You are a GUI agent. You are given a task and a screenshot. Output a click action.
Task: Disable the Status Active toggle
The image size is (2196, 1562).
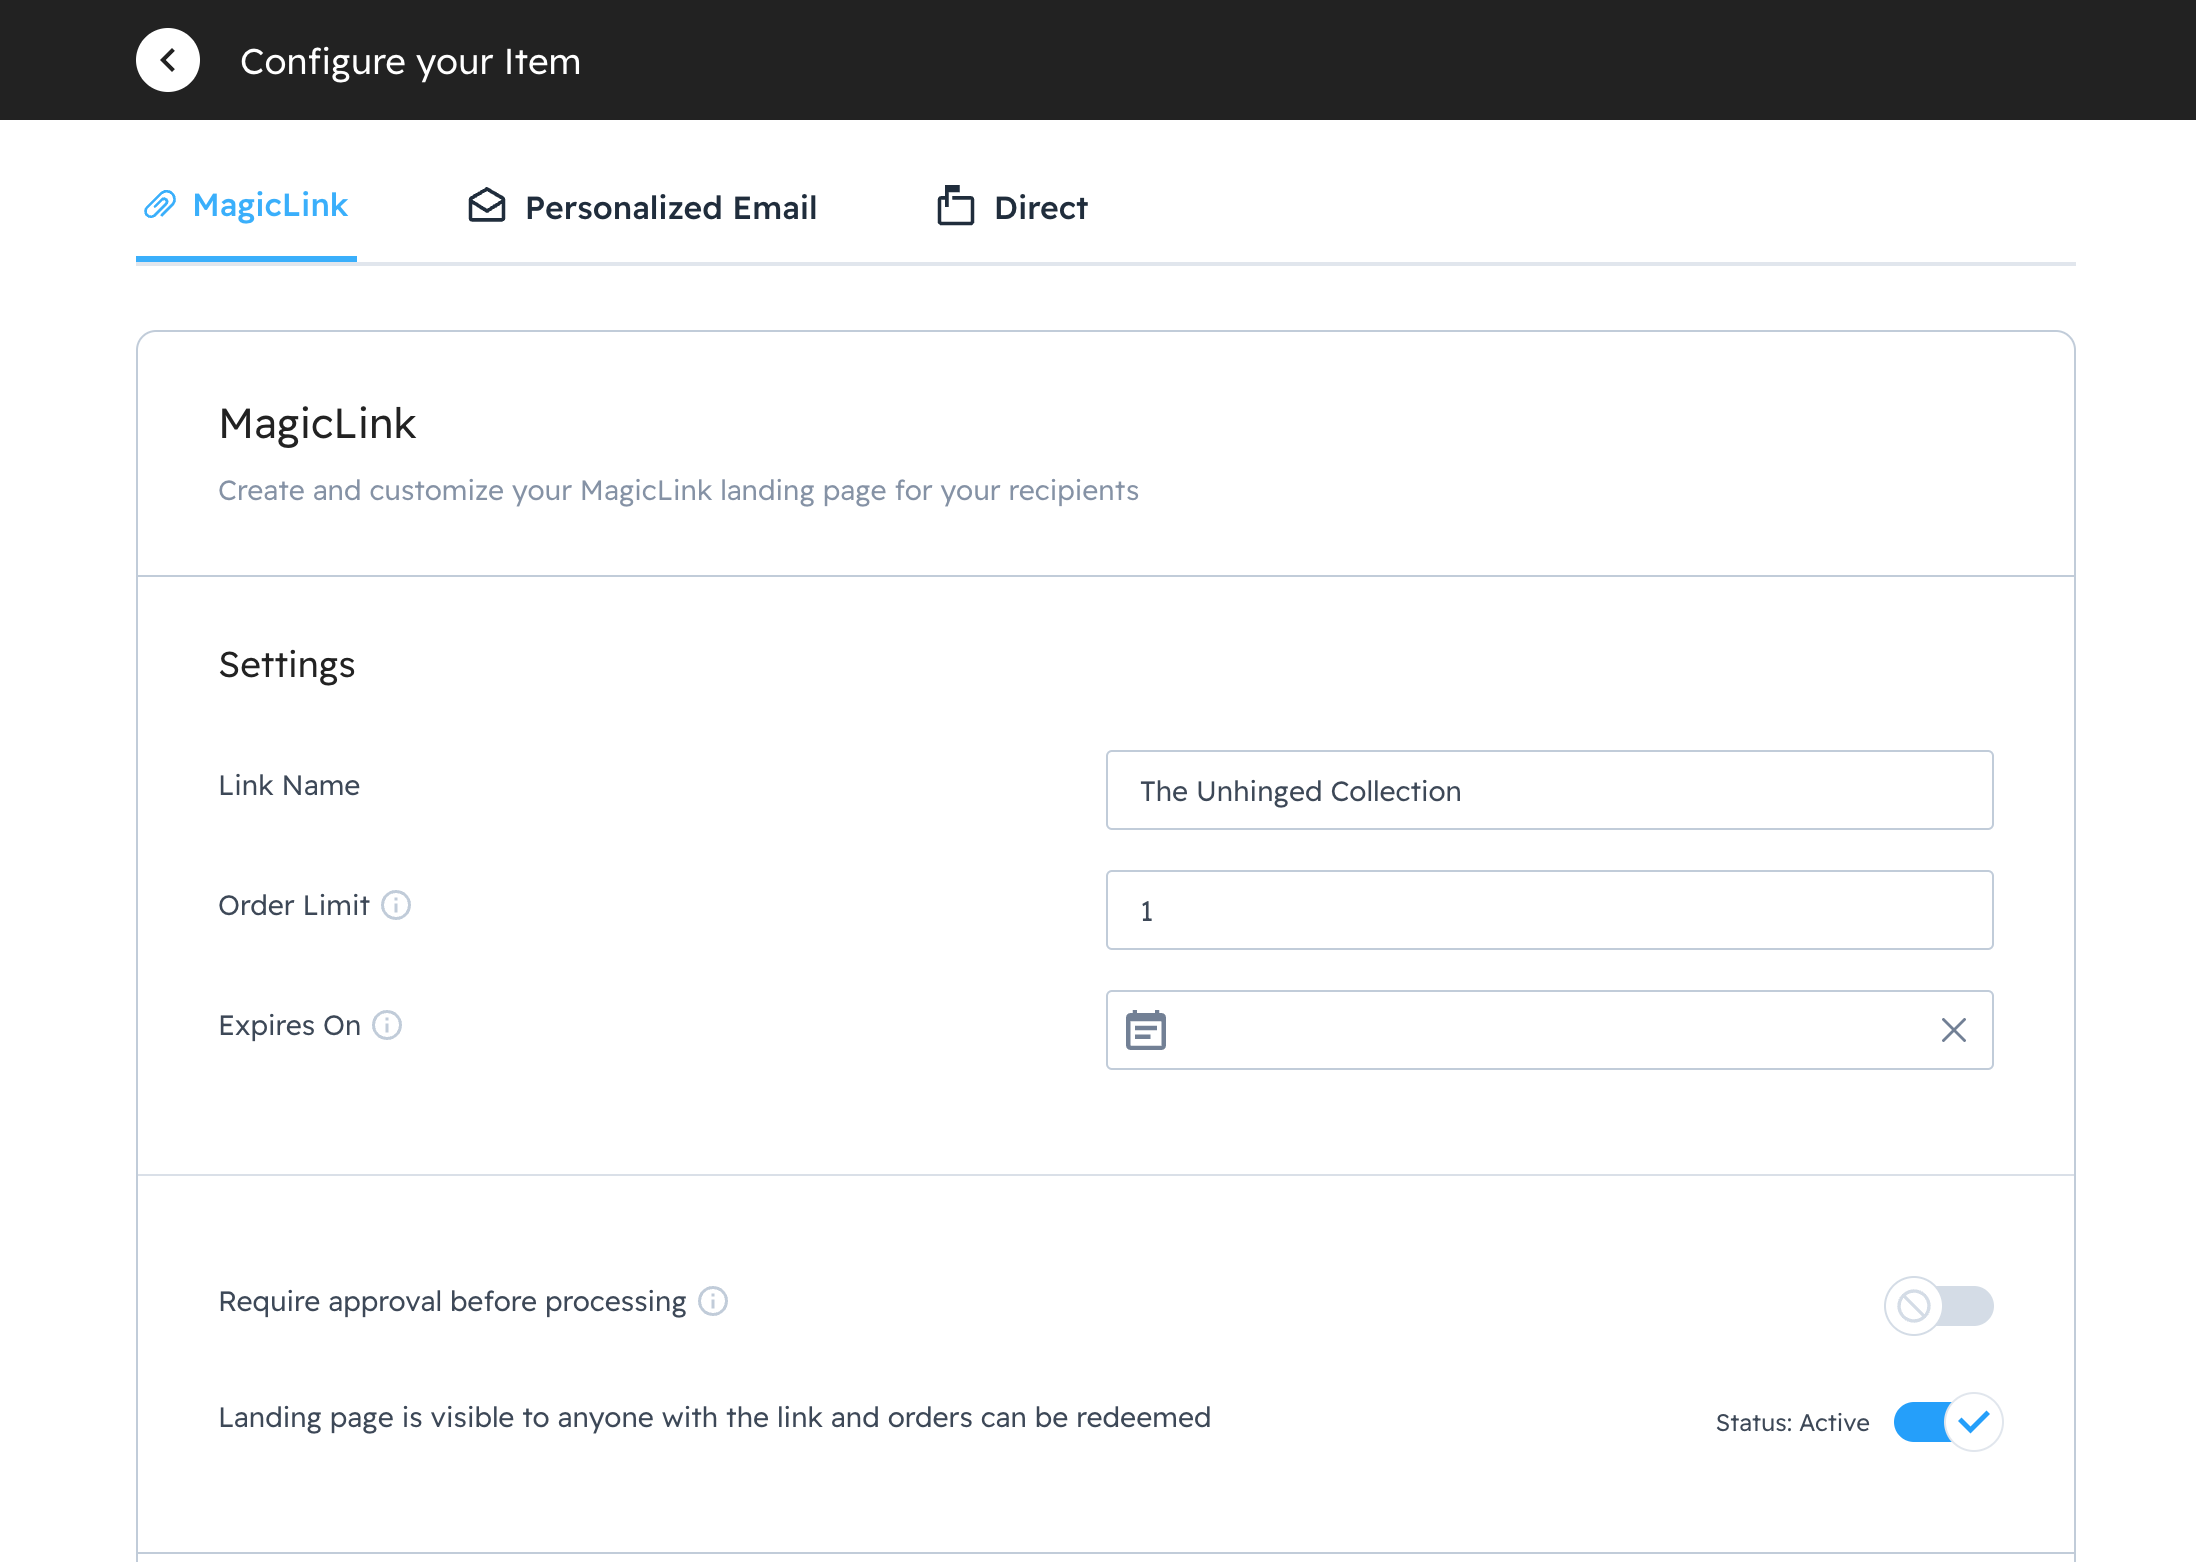click(x=1947, y=1422)
